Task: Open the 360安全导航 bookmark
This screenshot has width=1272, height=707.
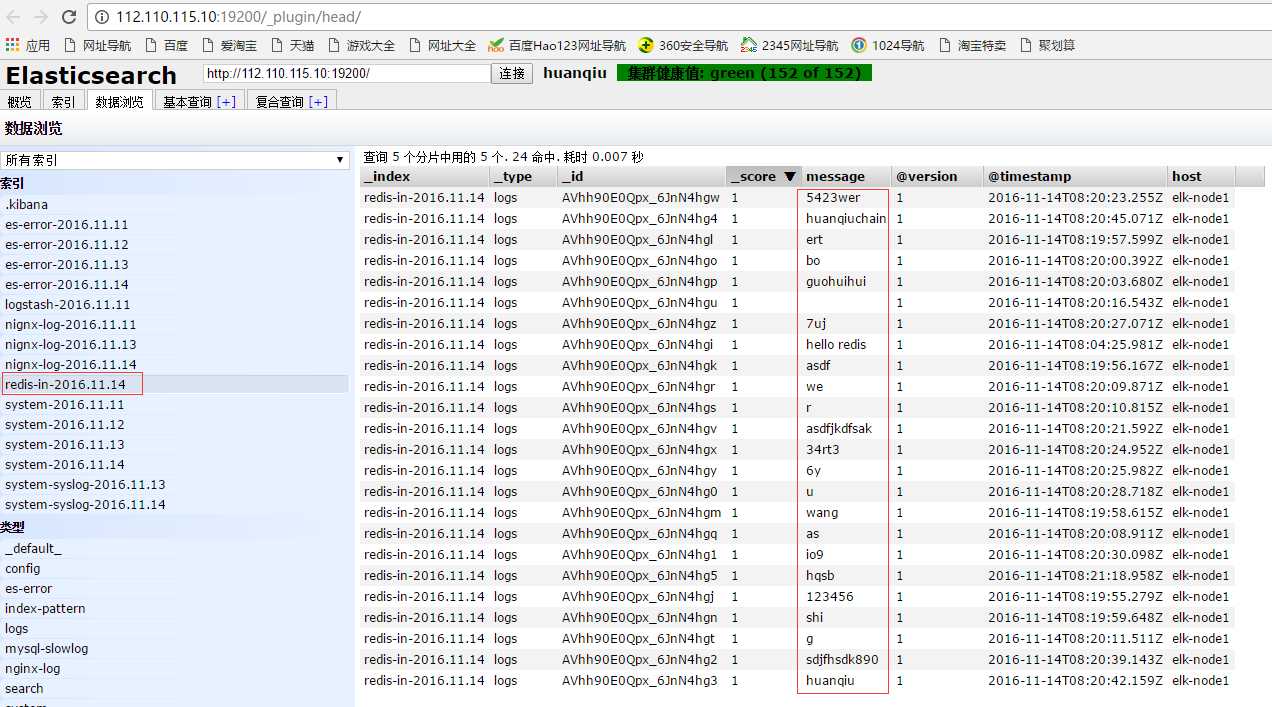Action: pos(684,45)
